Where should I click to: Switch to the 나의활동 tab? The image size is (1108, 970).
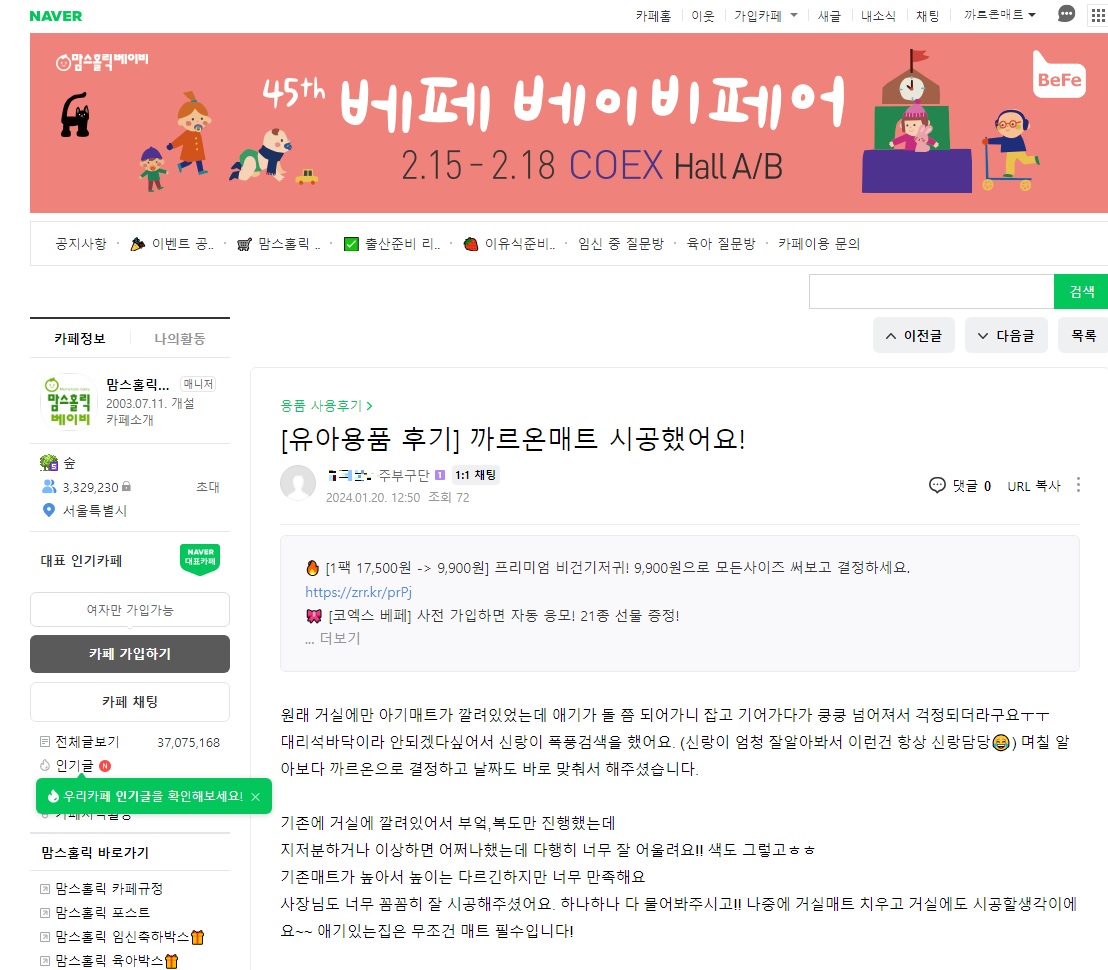[x=180, y=339]
